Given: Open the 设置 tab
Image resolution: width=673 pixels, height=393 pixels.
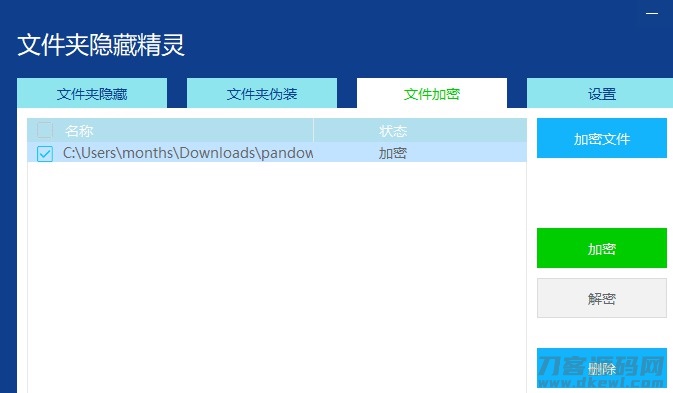Looking at the screenshot, I should pyautogui.click(x=601, y=93).
